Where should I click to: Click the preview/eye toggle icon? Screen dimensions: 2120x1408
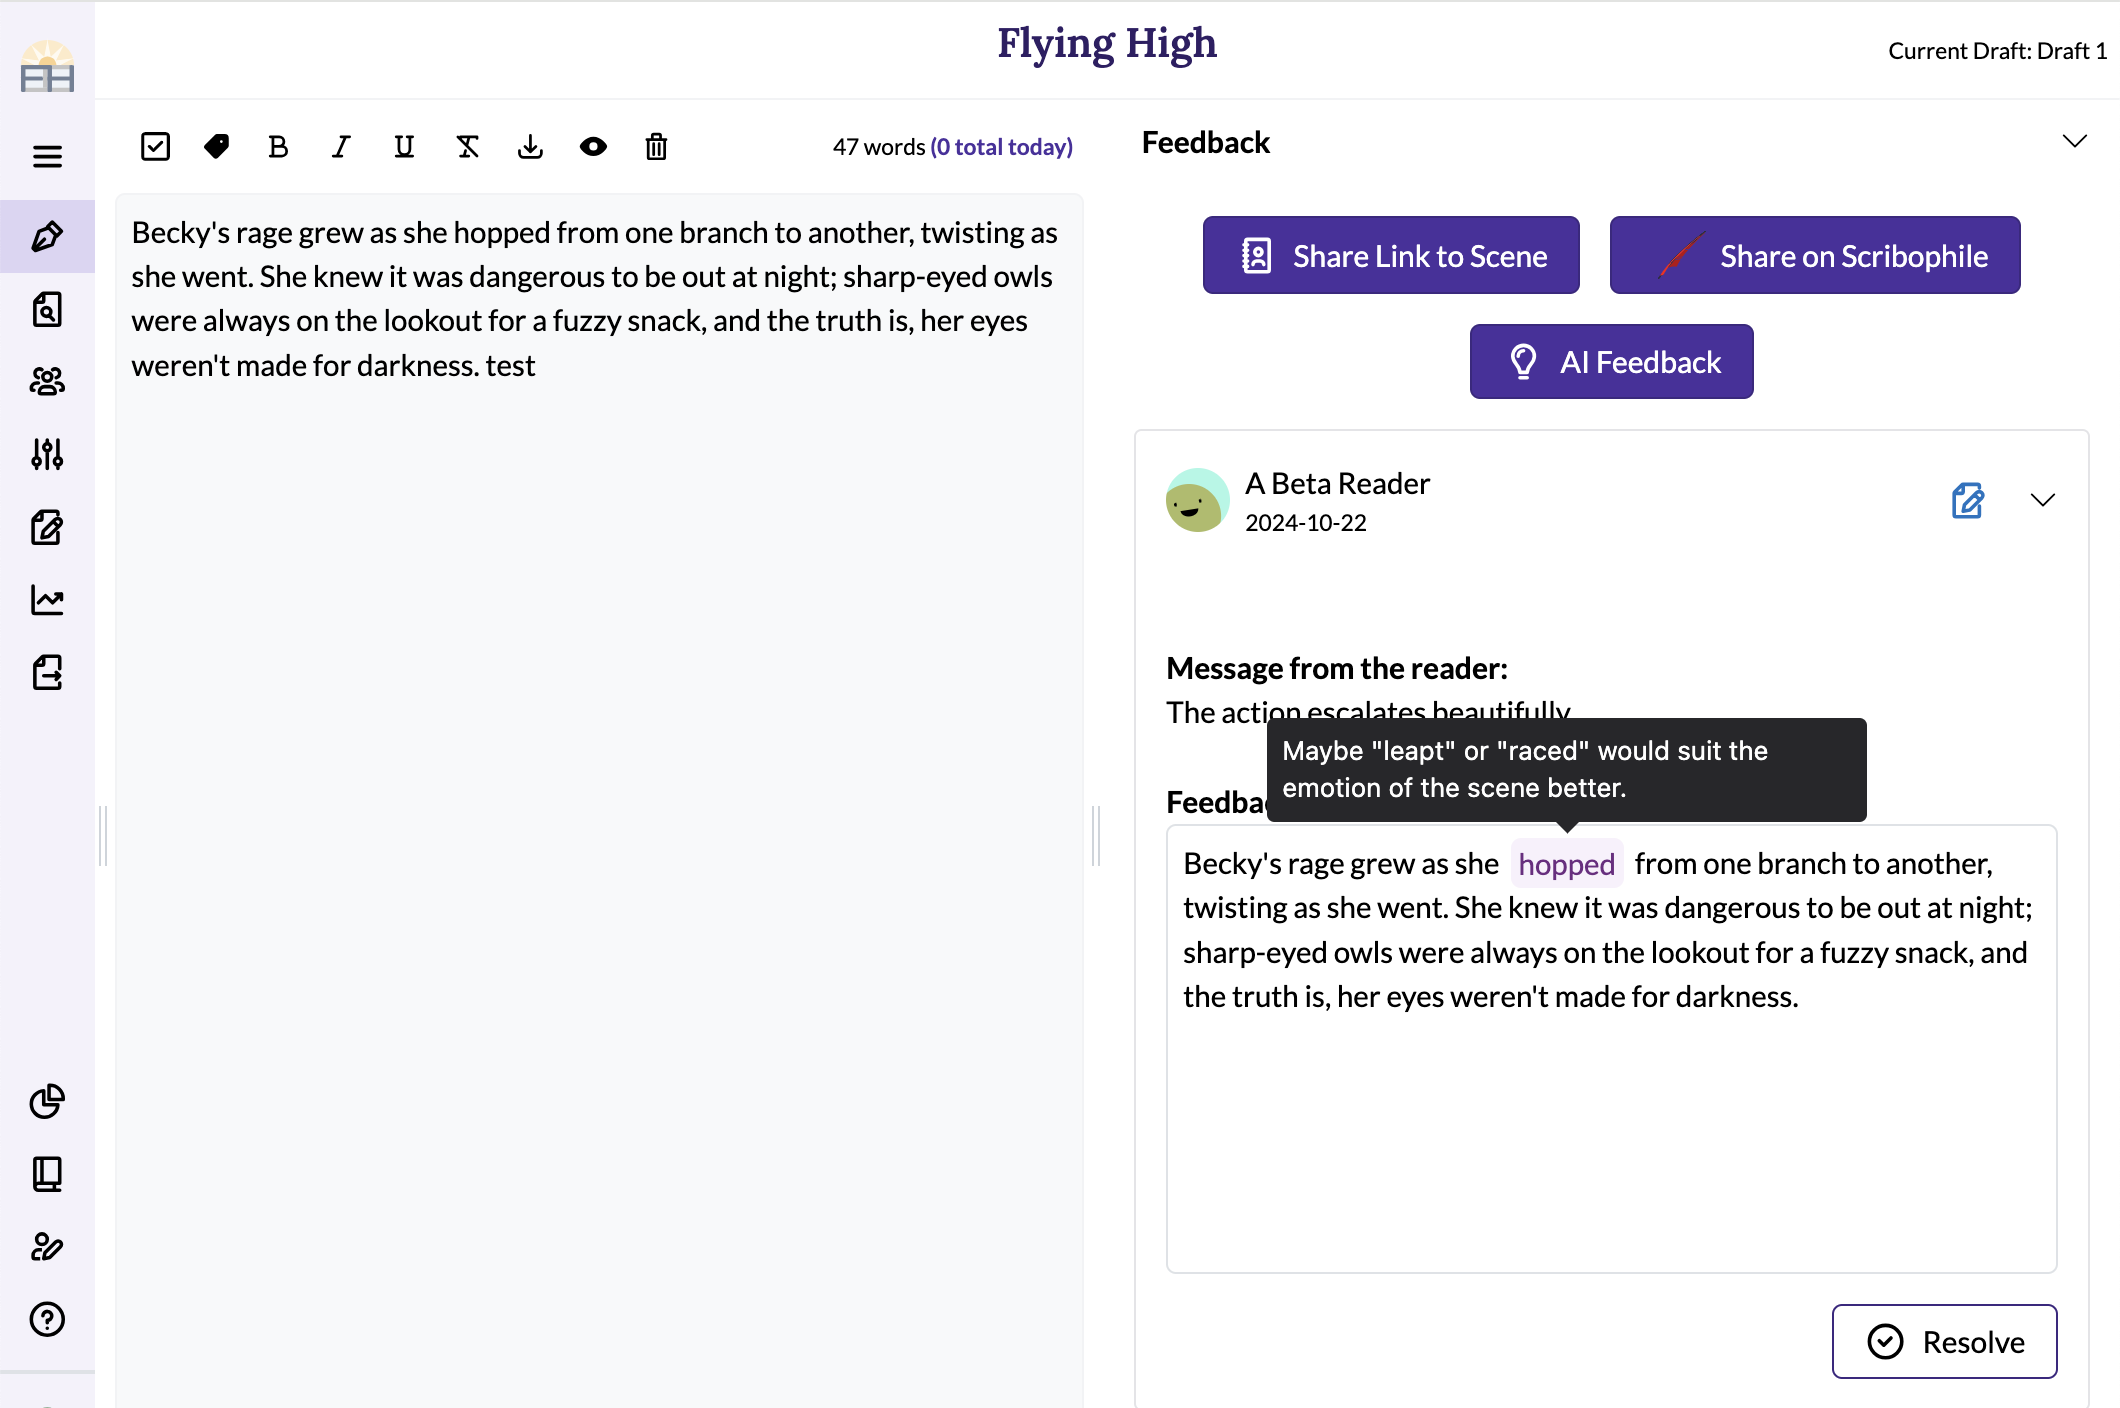click(x=594, y=148)
